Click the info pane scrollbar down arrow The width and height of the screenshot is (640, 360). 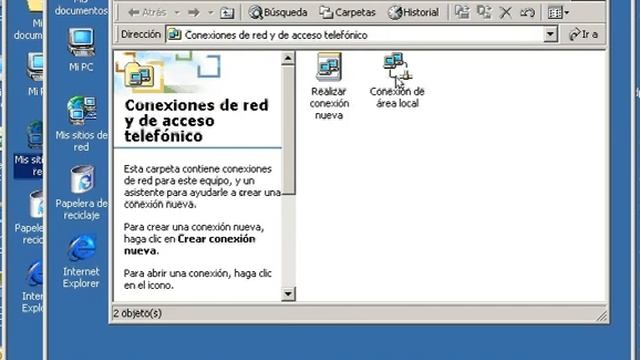click(288, 294)
